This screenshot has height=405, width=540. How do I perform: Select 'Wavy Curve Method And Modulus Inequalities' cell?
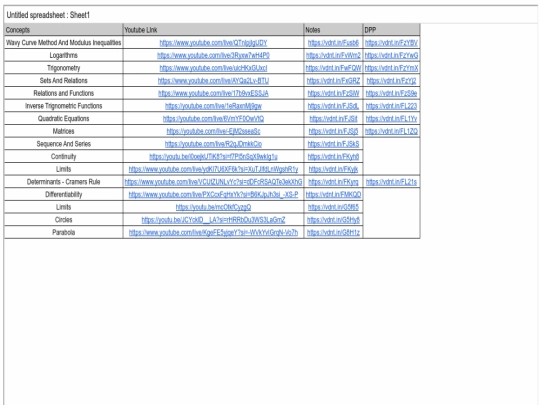pyautogui.click(x=63, y=43)
